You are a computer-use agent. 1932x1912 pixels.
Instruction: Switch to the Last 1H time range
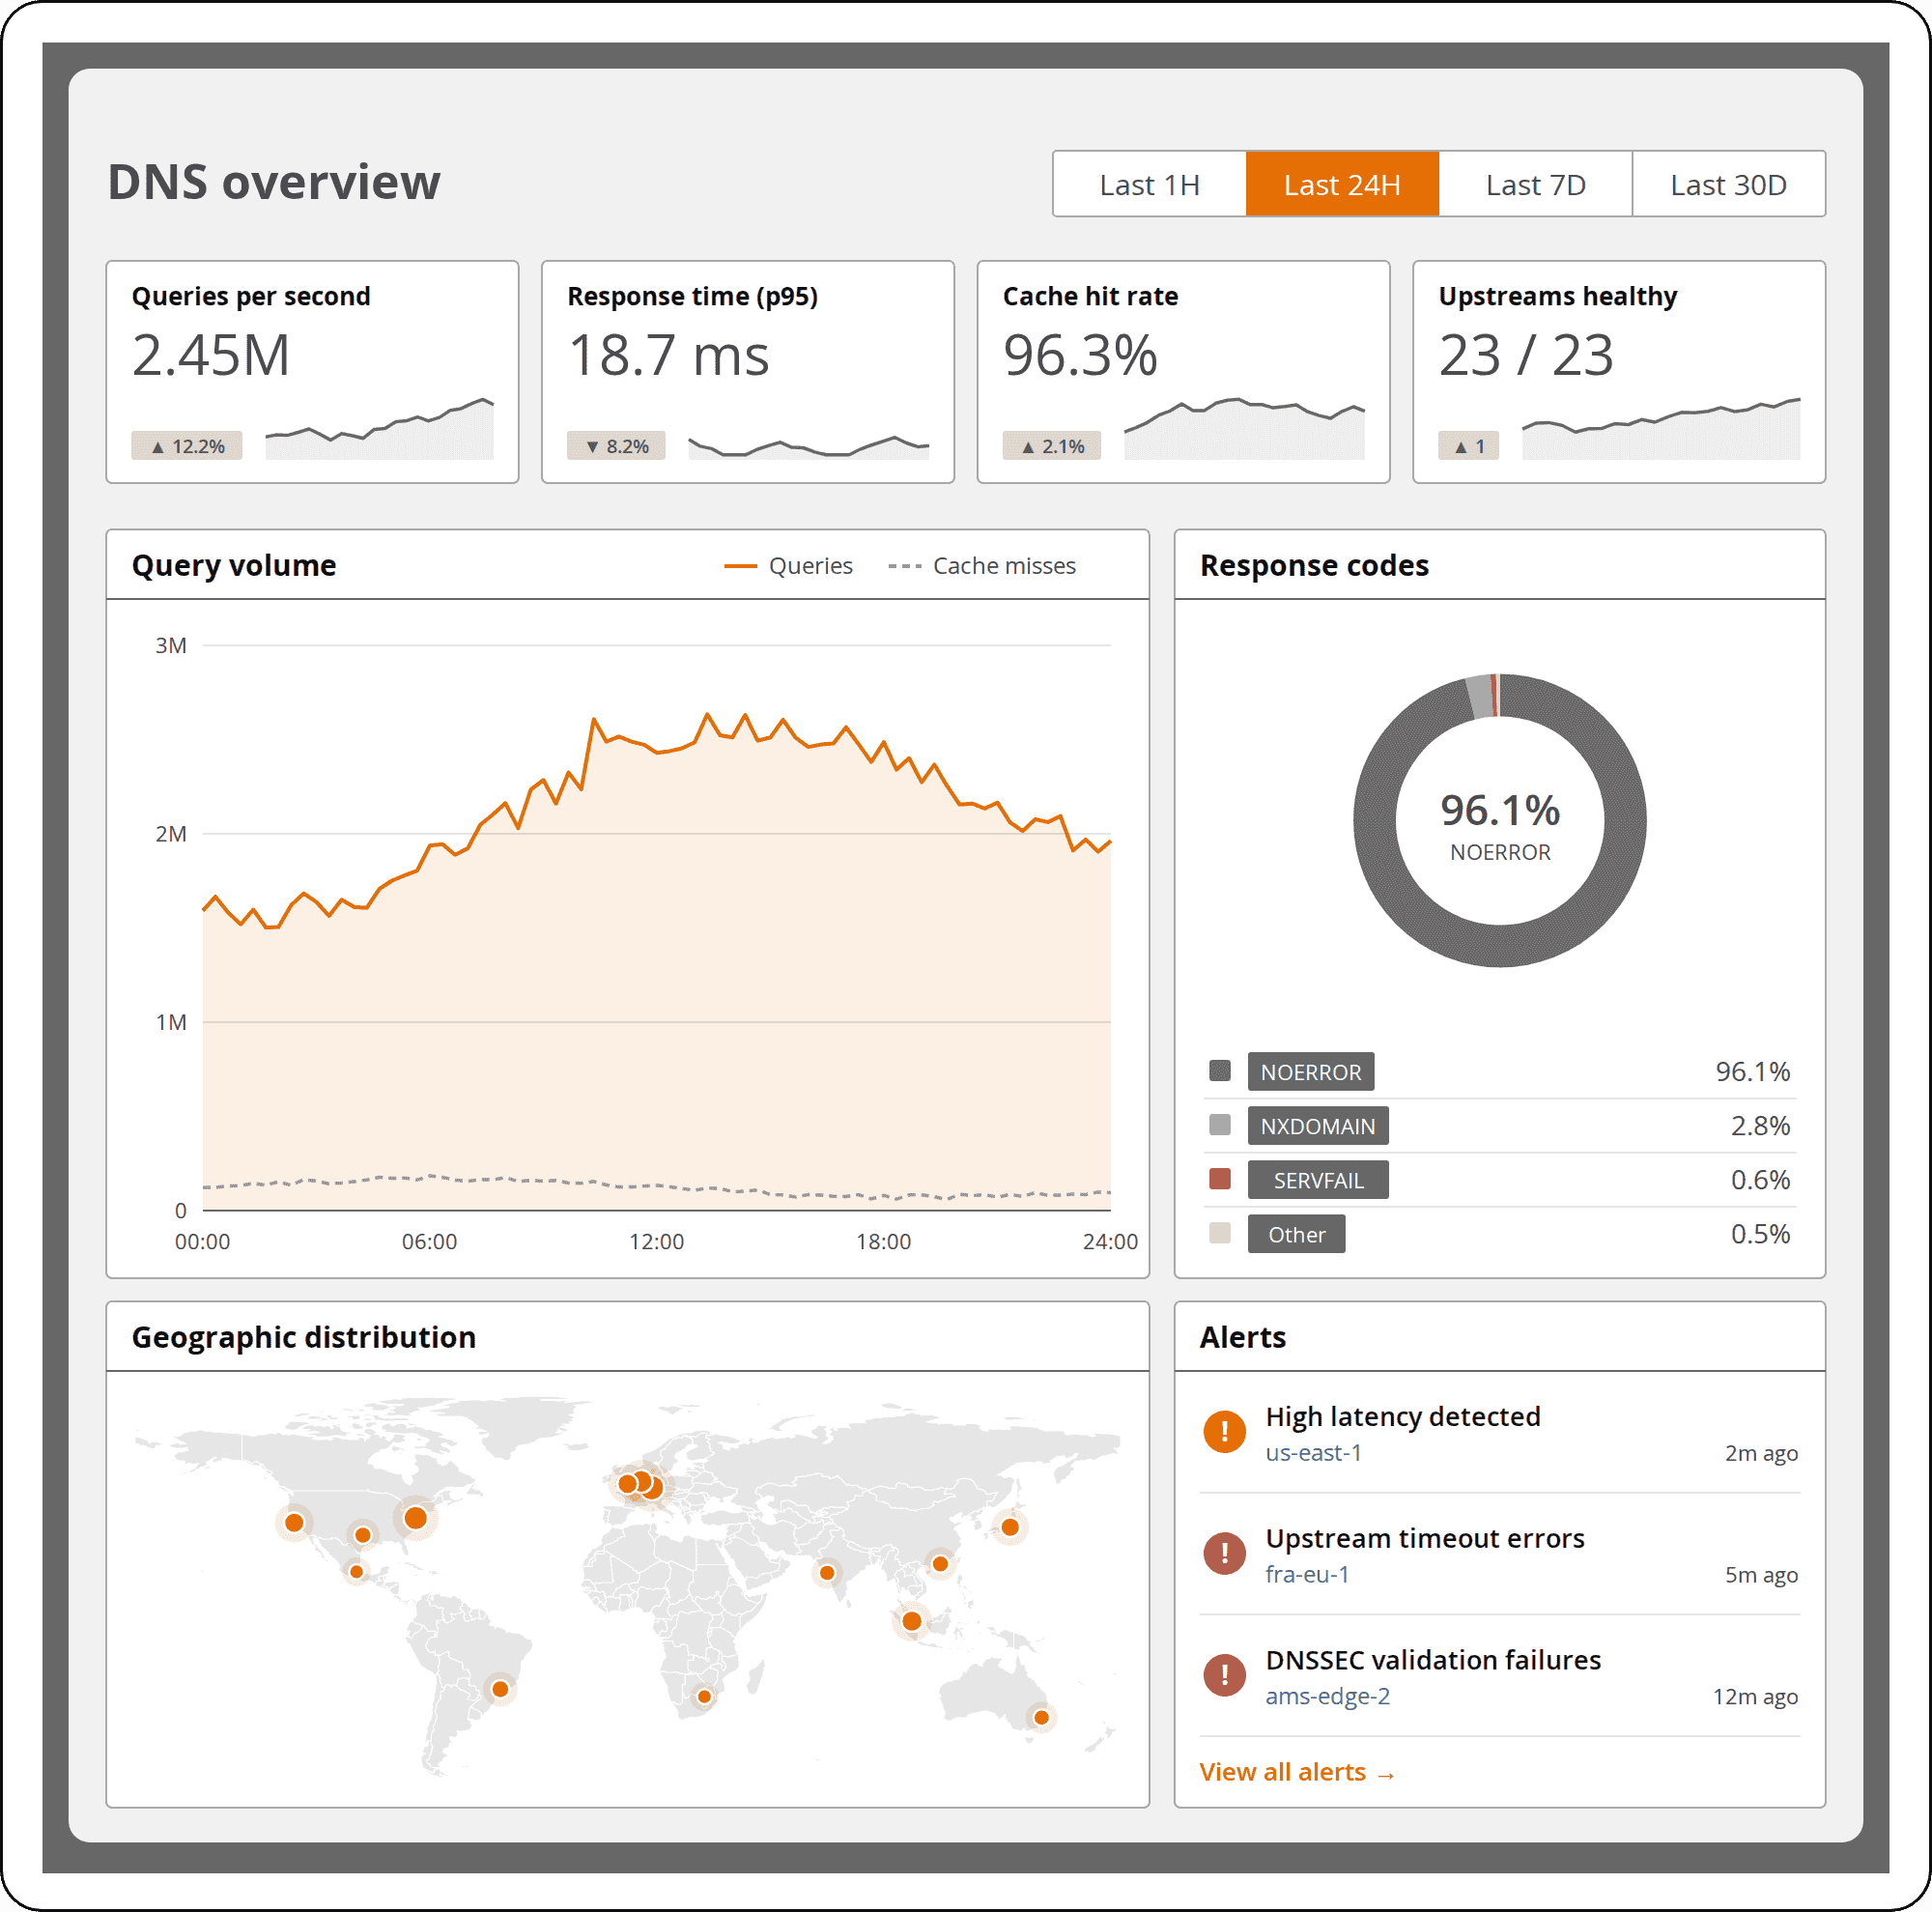pos(1149,184)
